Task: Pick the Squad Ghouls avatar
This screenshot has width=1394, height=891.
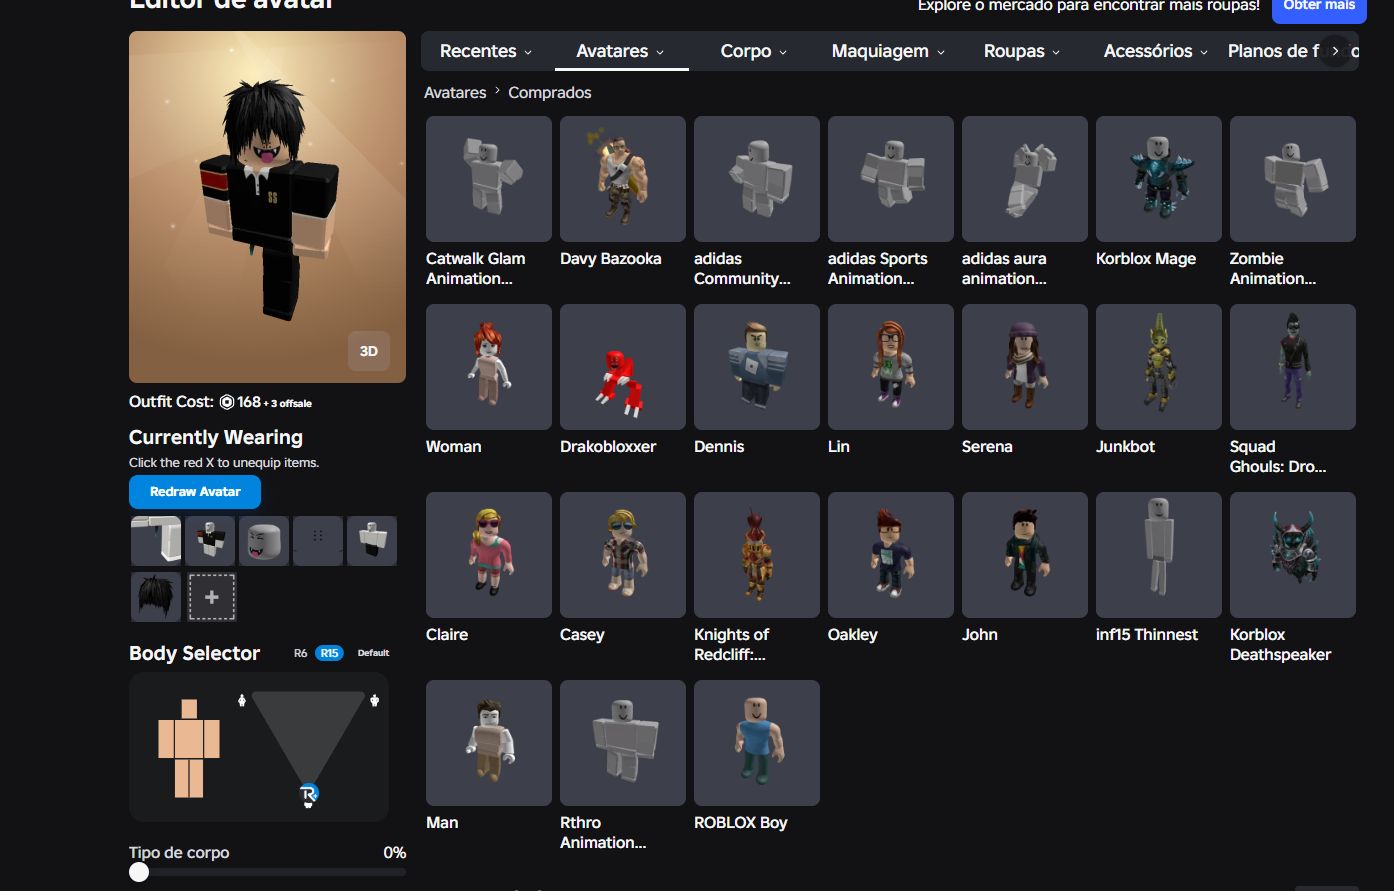Action: pos(1293,367)
